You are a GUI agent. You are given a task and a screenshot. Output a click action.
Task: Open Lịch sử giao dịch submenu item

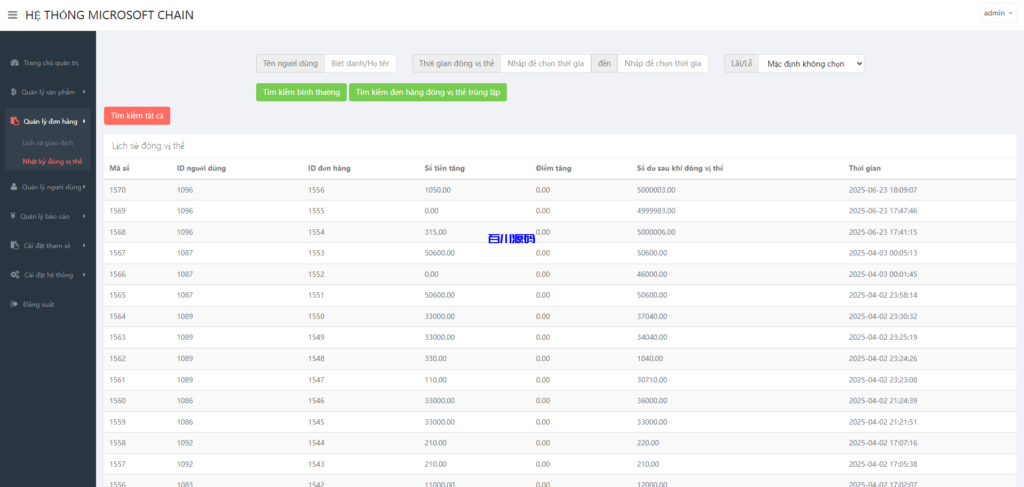tap(48, 142)
